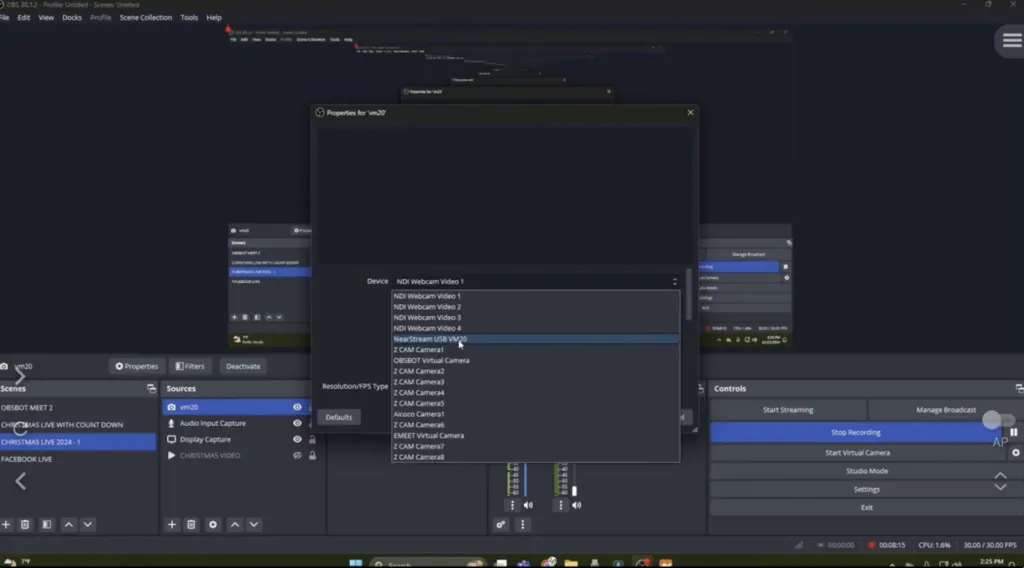Open source properties gear in Sources toolbar

[213, 524]
